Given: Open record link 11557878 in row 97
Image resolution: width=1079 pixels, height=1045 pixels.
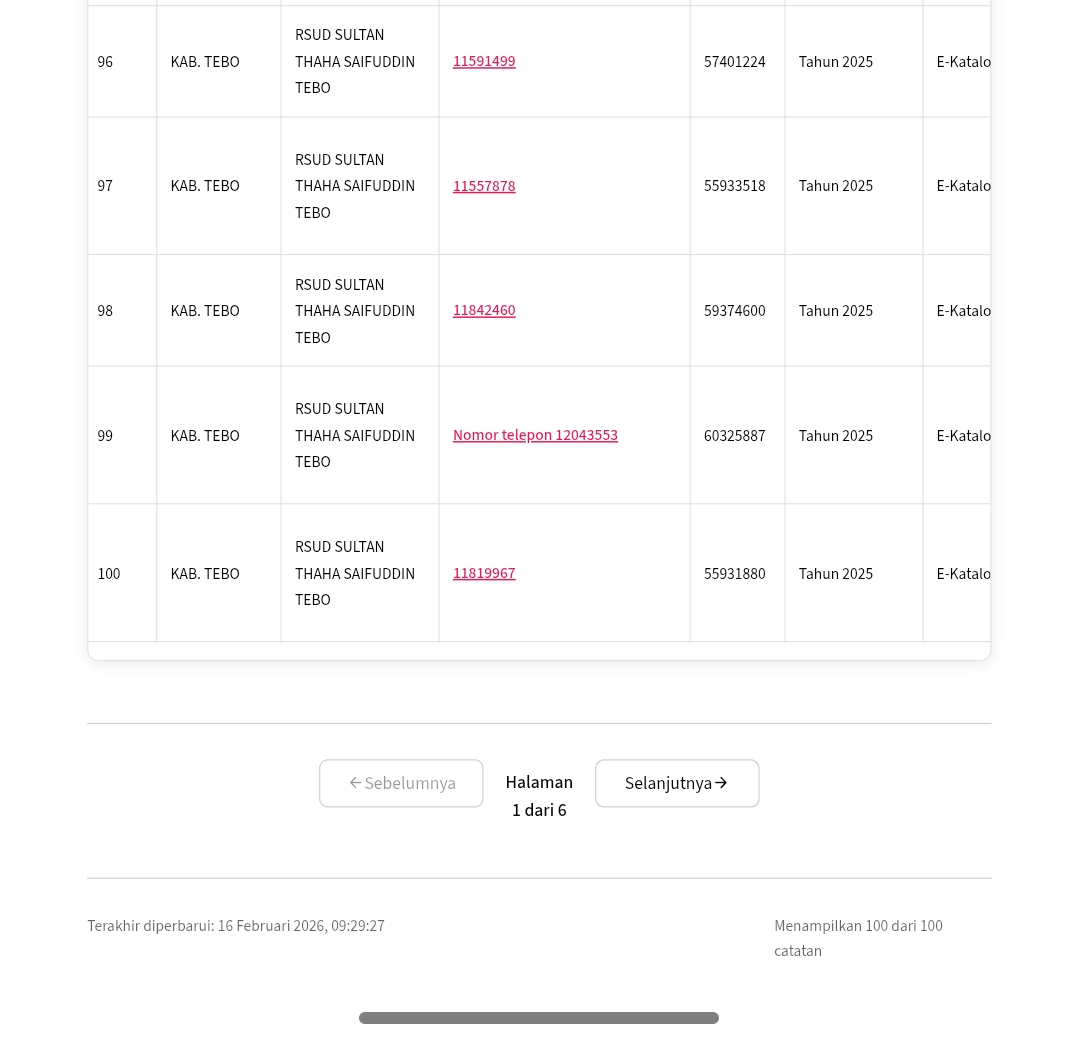Looking at the screenshot, I should (483, 186).
